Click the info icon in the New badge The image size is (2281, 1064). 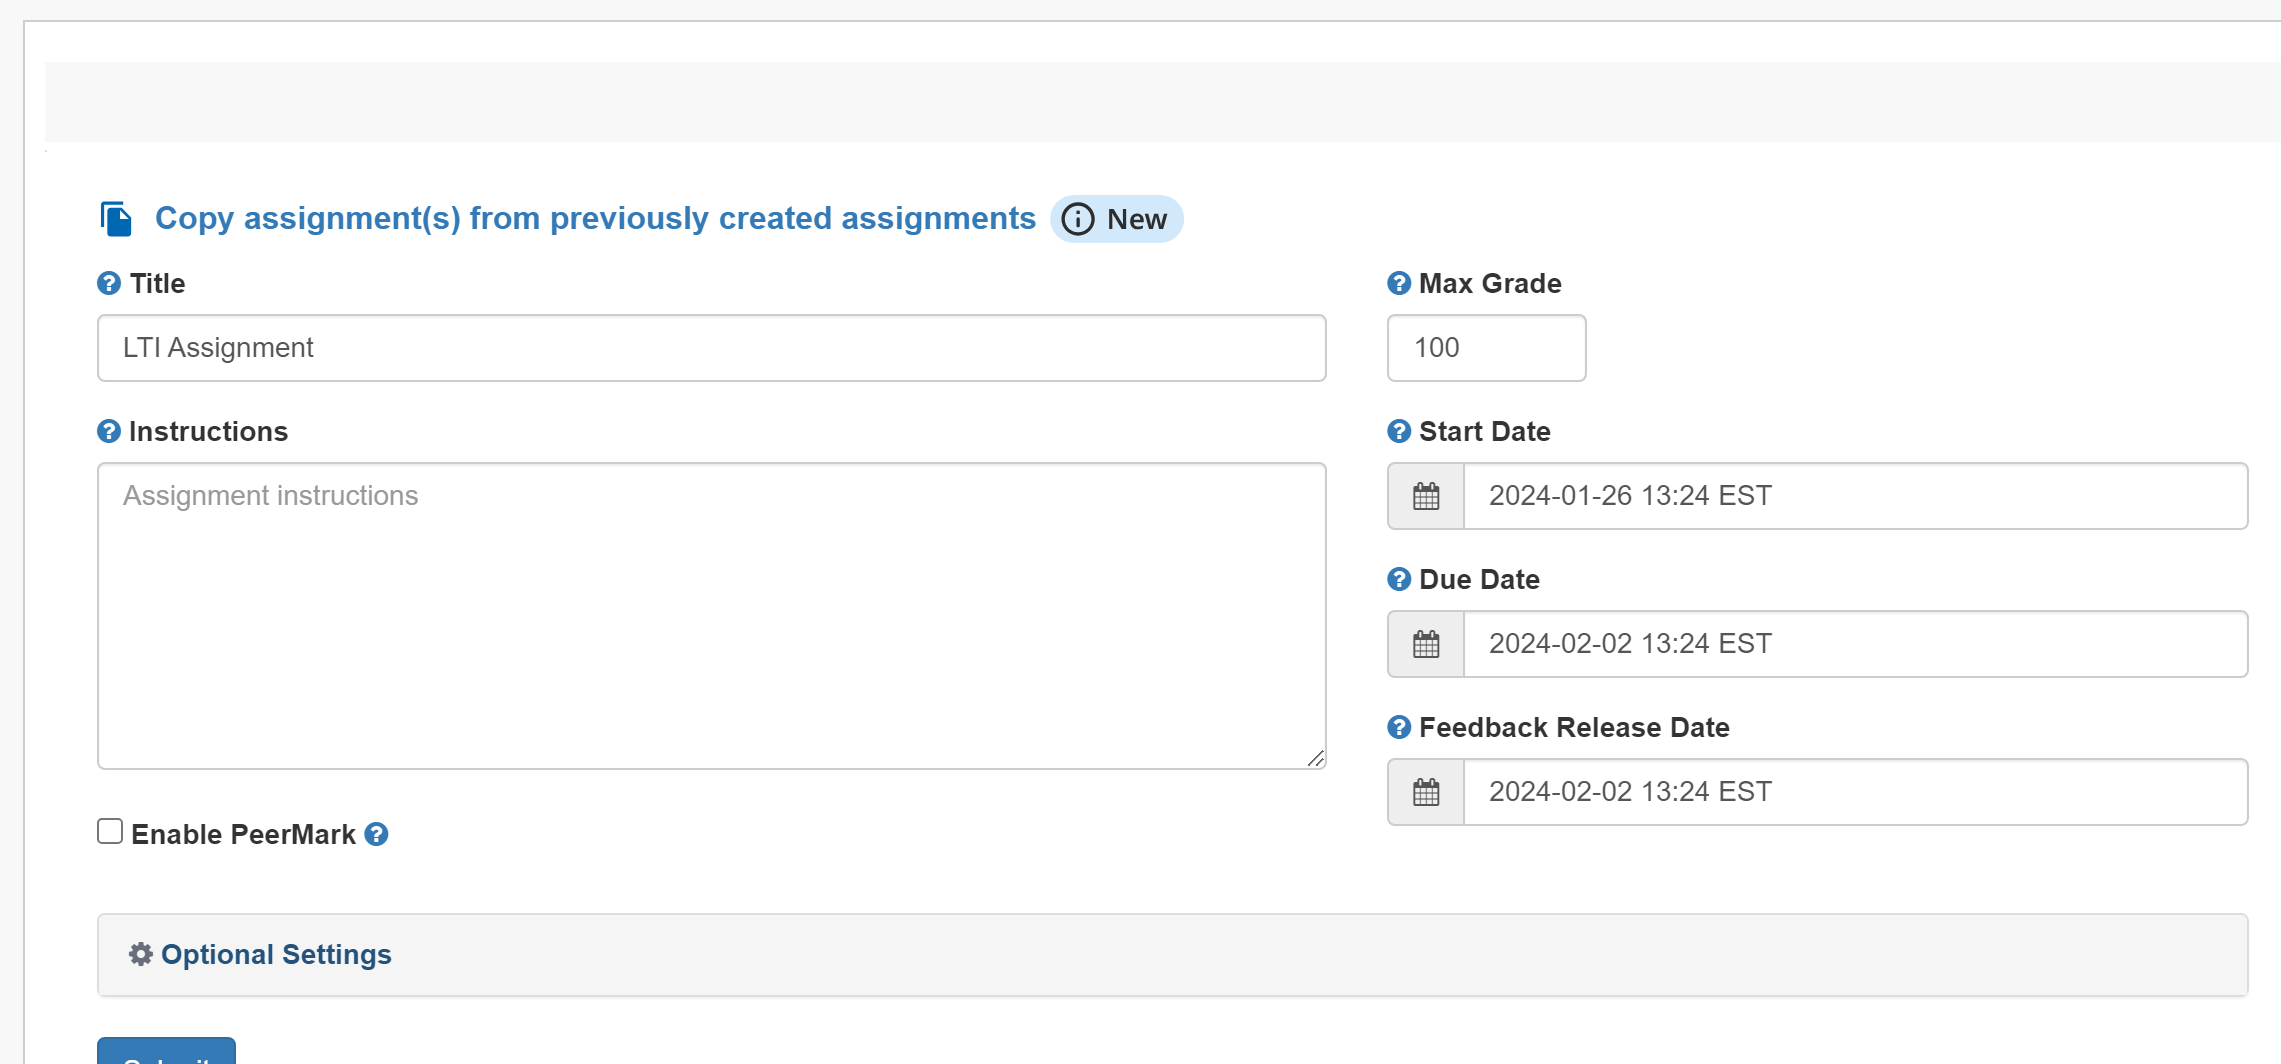coord(1078,219)
